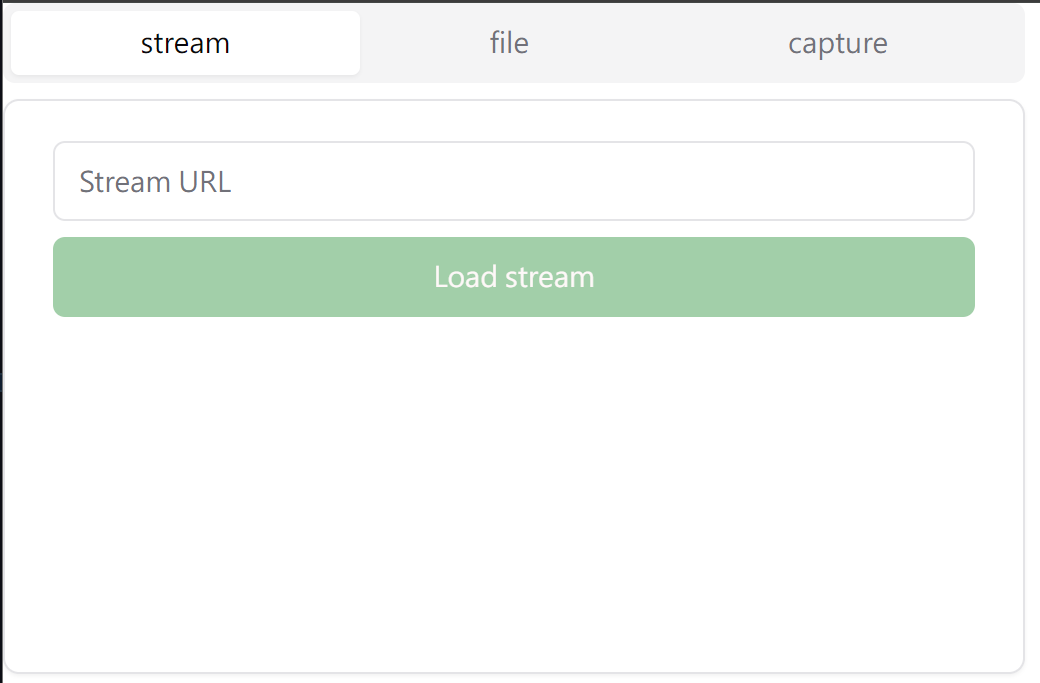Show the capture source options
This screenshot has width=1040, height=683.
[x=837, y=44]
